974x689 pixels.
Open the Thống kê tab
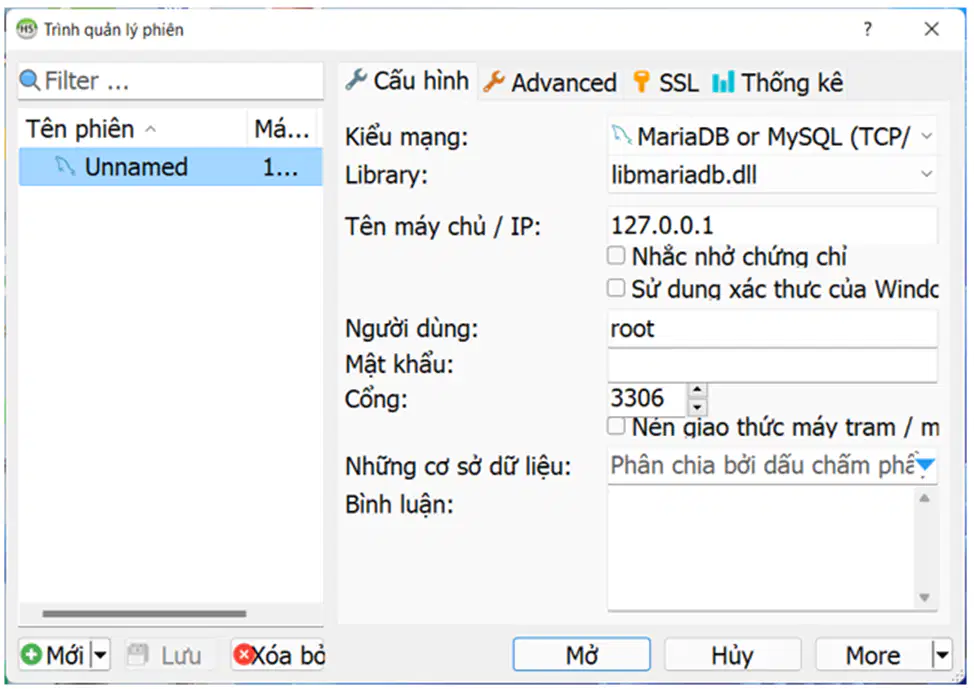778,83
